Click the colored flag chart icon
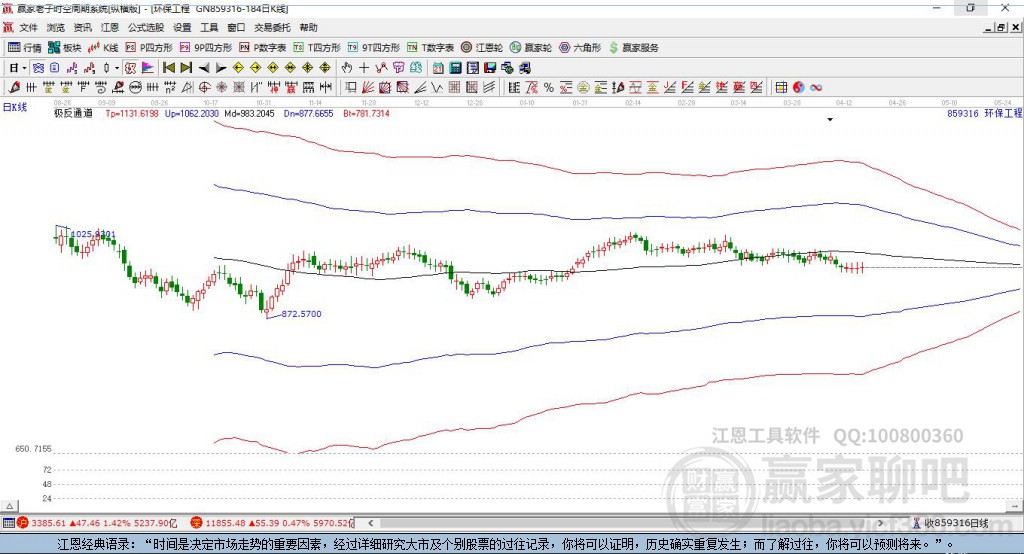 tap(148, 68)
